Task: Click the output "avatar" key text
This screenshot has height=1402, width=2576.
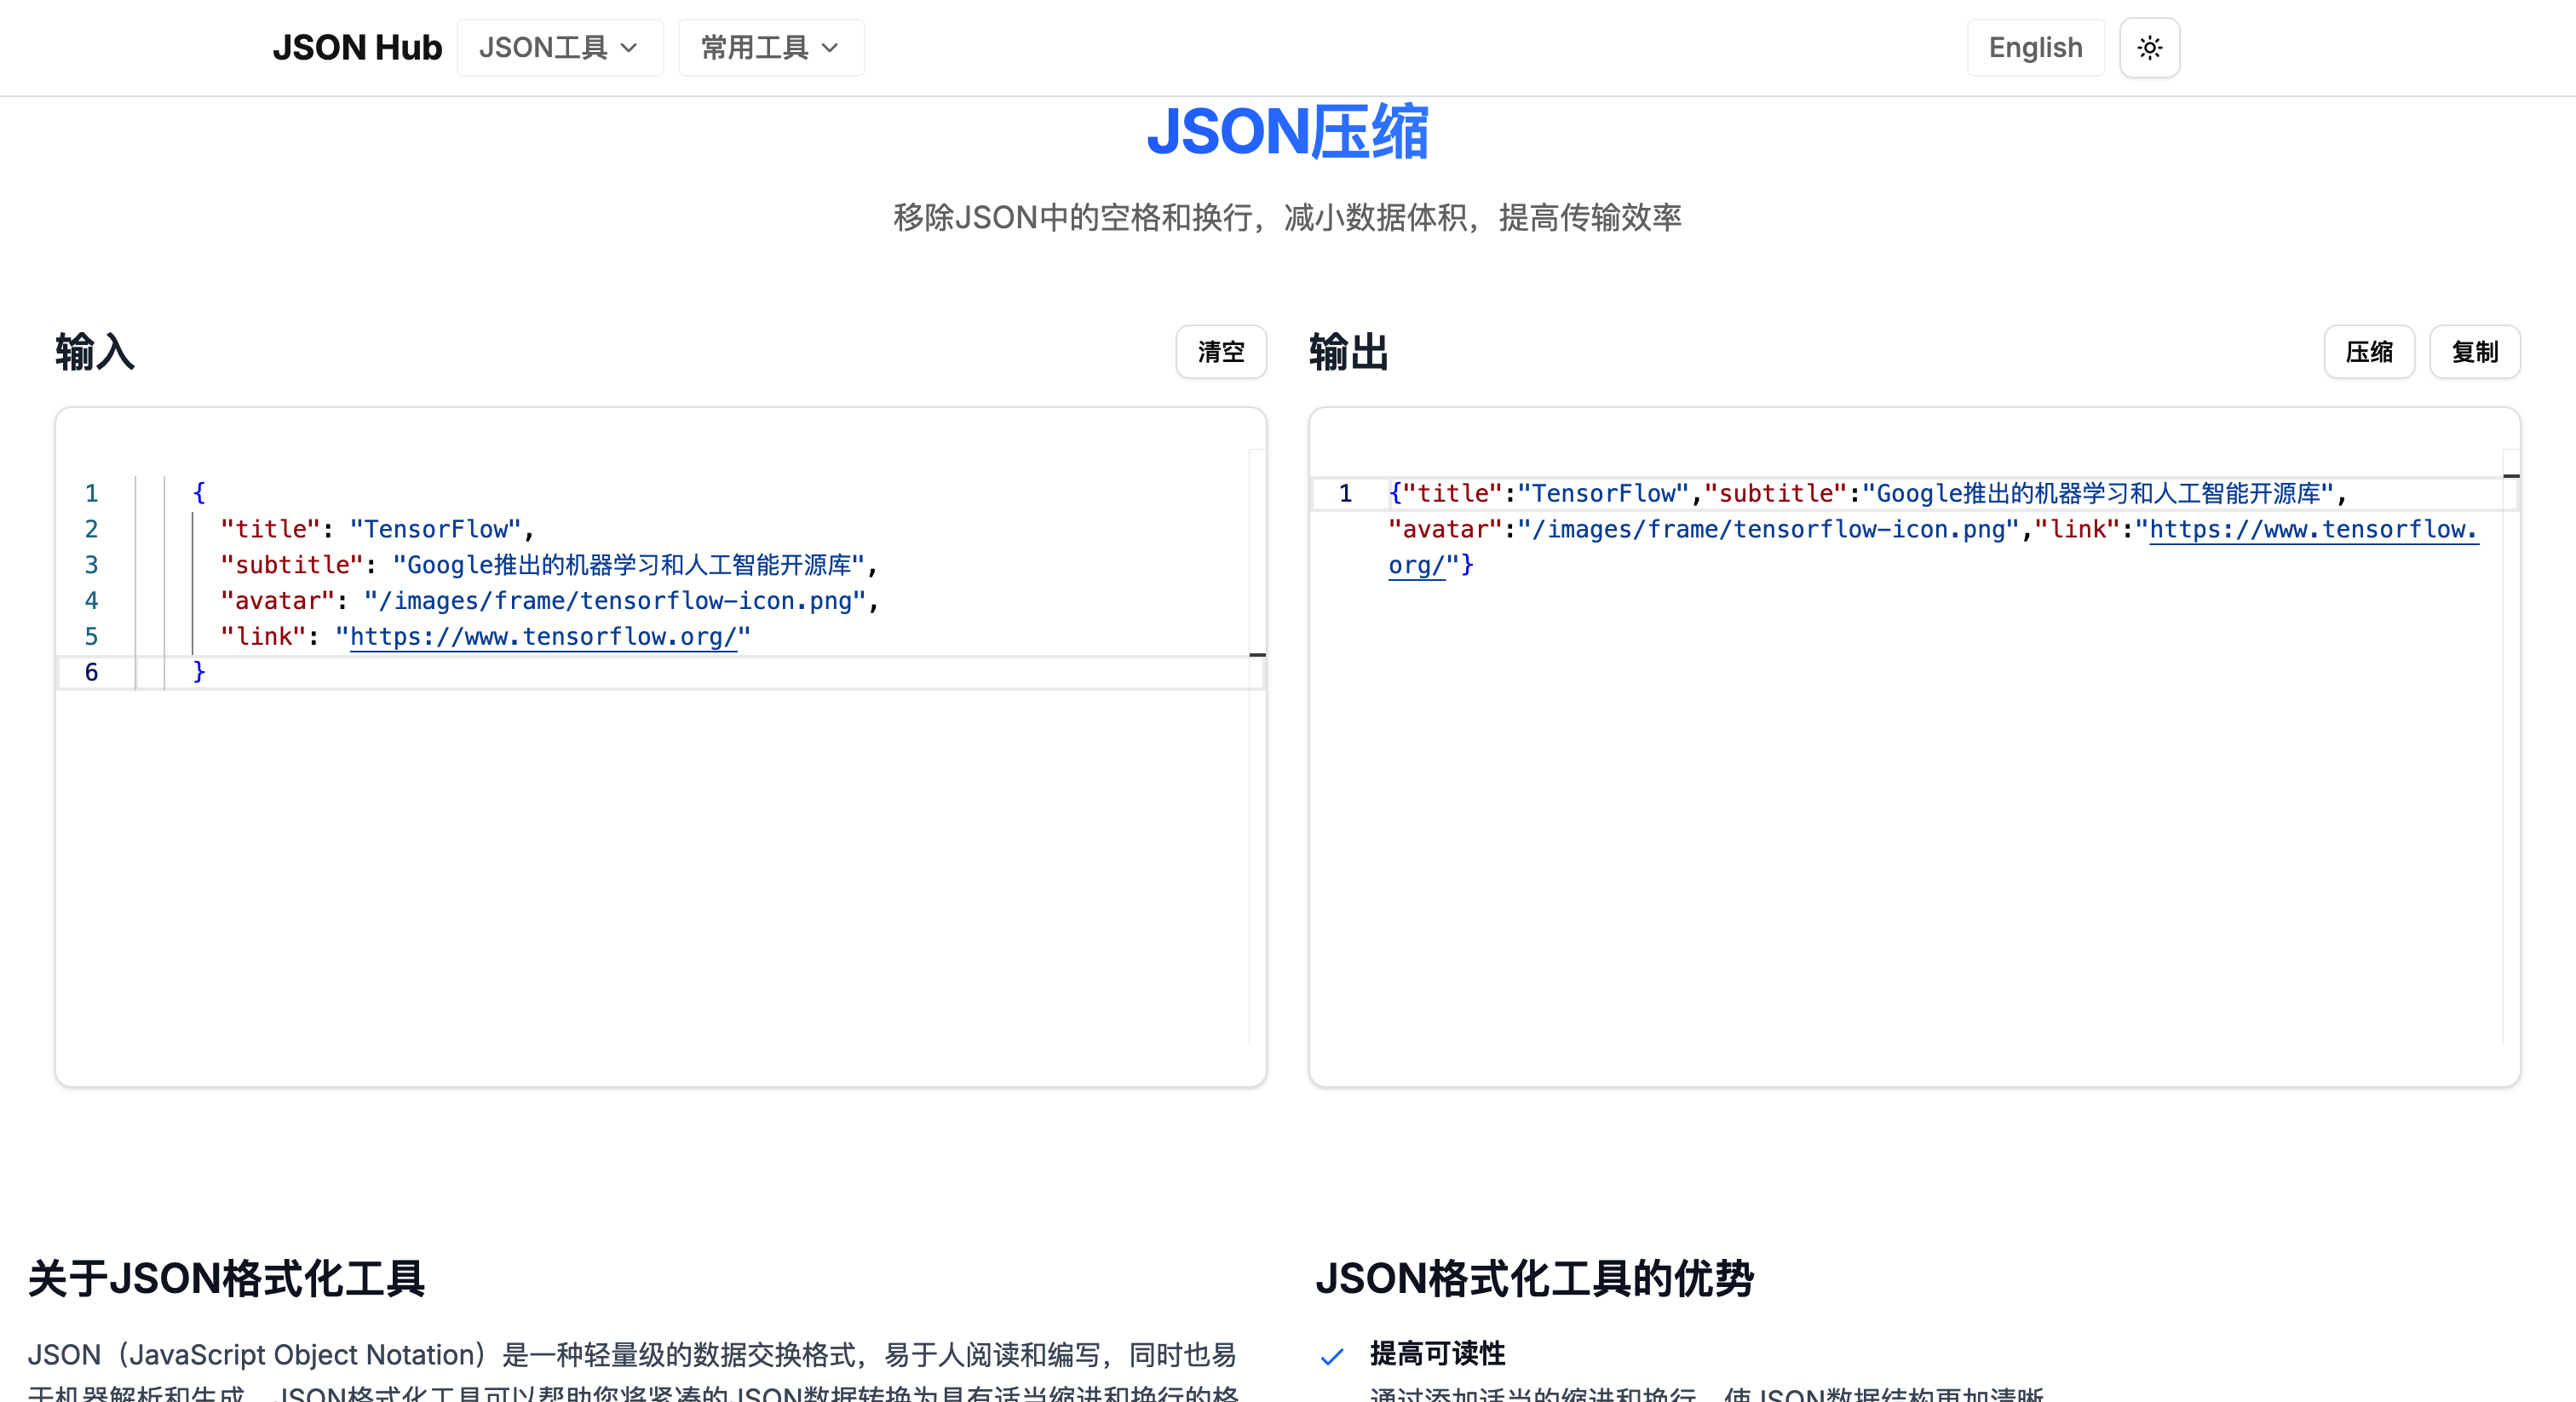Action: pyautogui.click(x=1445, y=529)
